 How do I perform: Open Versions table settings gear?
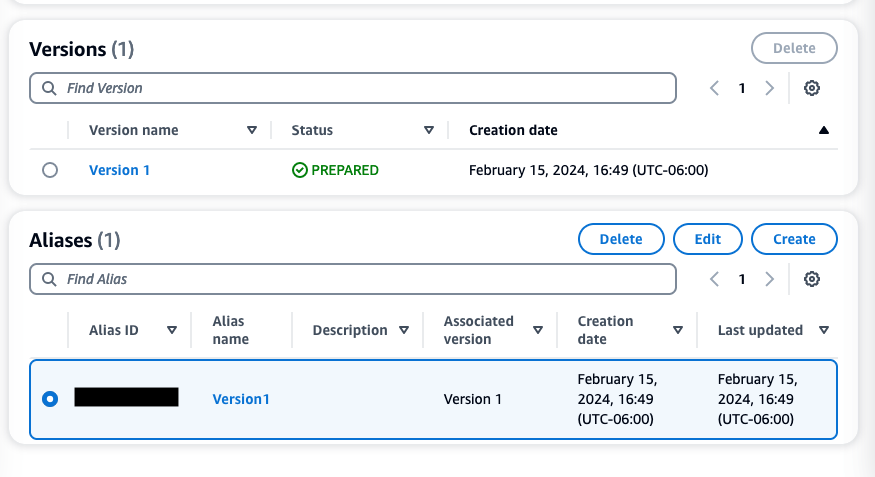812,88
